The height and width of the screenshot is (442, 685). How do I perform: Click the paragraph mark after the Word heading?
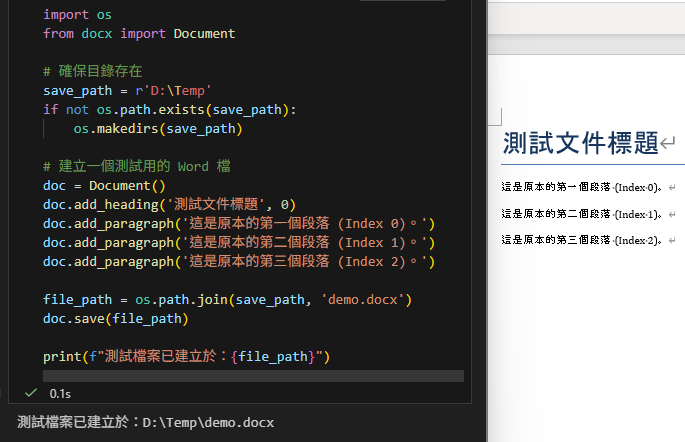(668, 144)
